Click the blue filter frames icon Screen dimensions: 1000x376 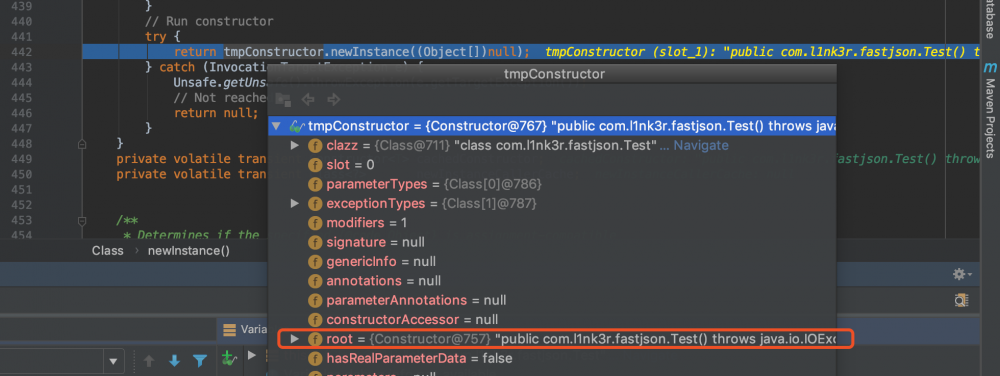(x=200, y=361)
